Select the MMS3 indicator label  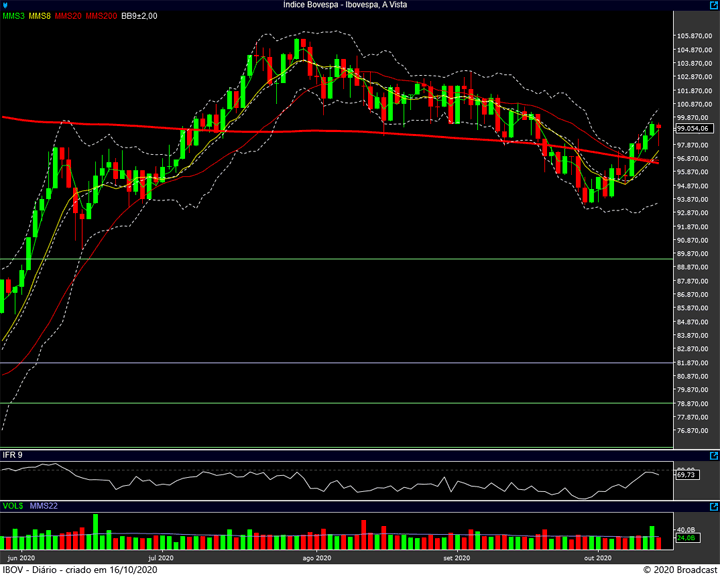tap(13, 17)
